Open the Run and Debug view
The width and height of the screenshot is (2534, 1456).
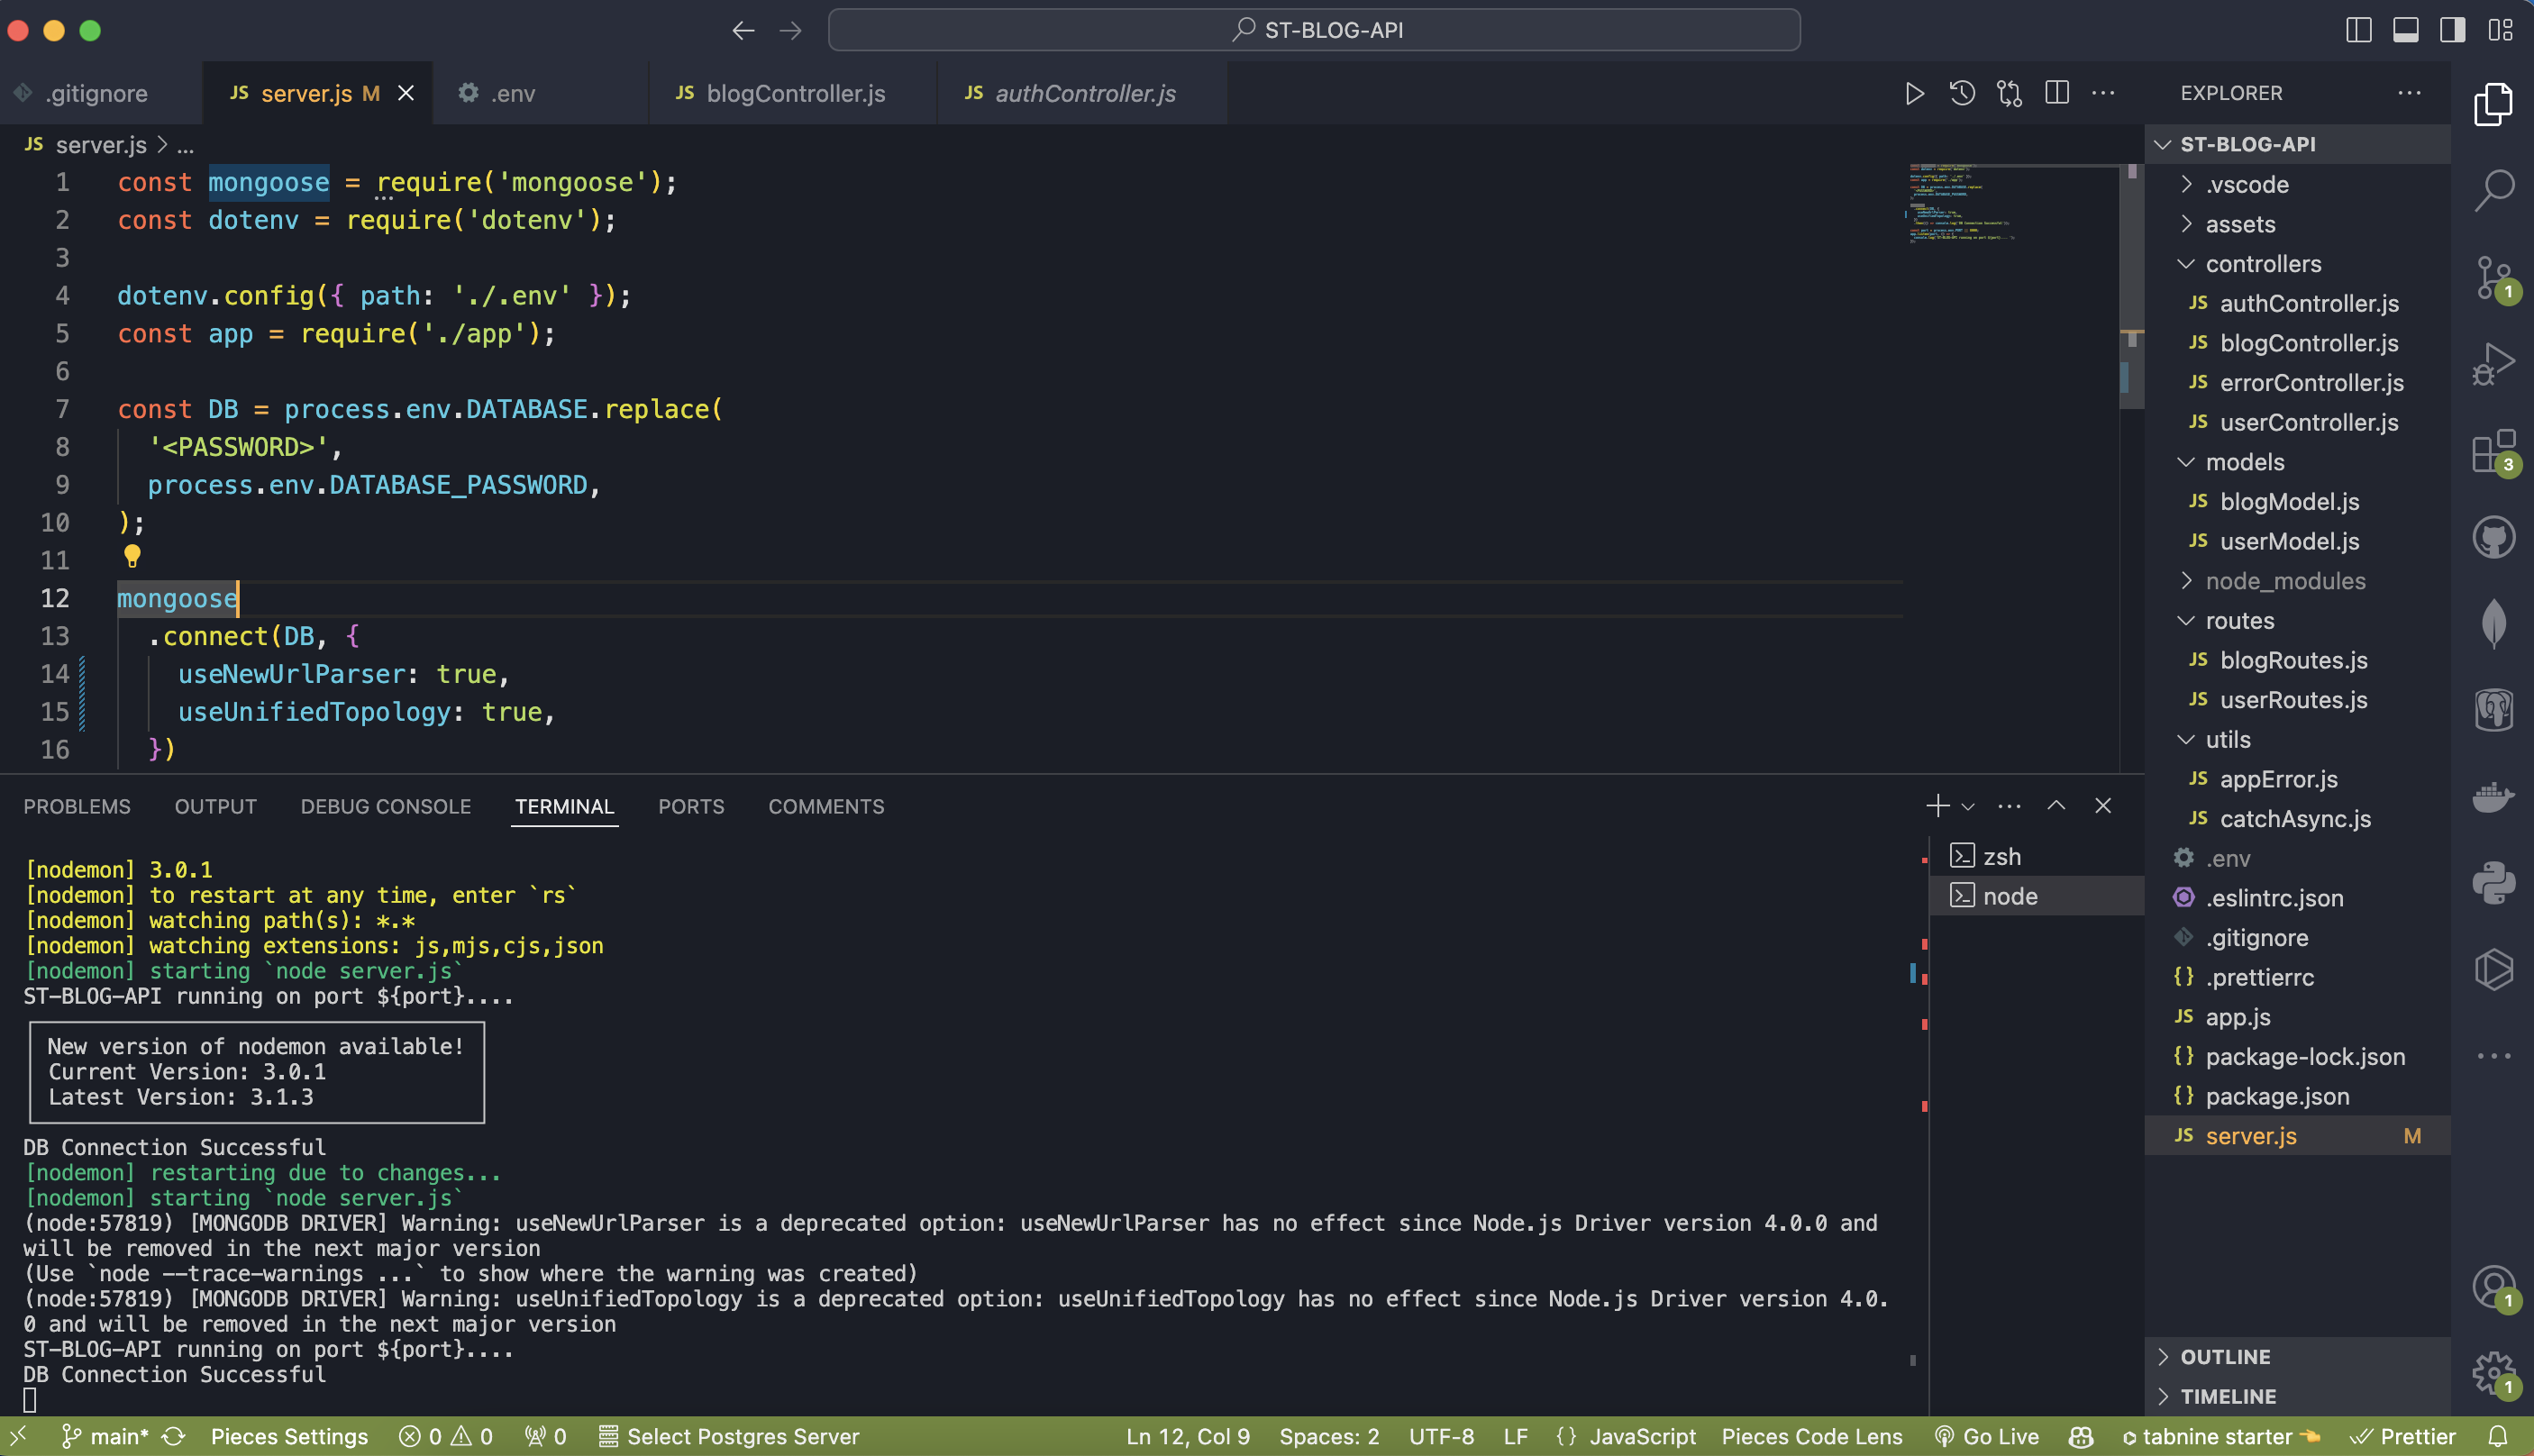tap(2494, 365)
